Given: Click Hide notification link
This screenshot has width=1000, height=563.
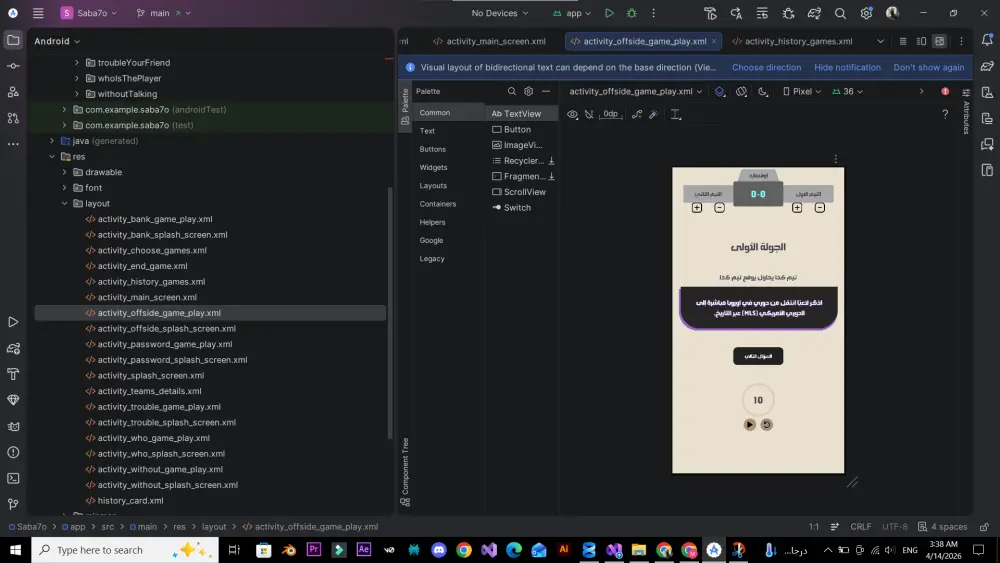Looking at the screenshot, I should tap(847, 67).
